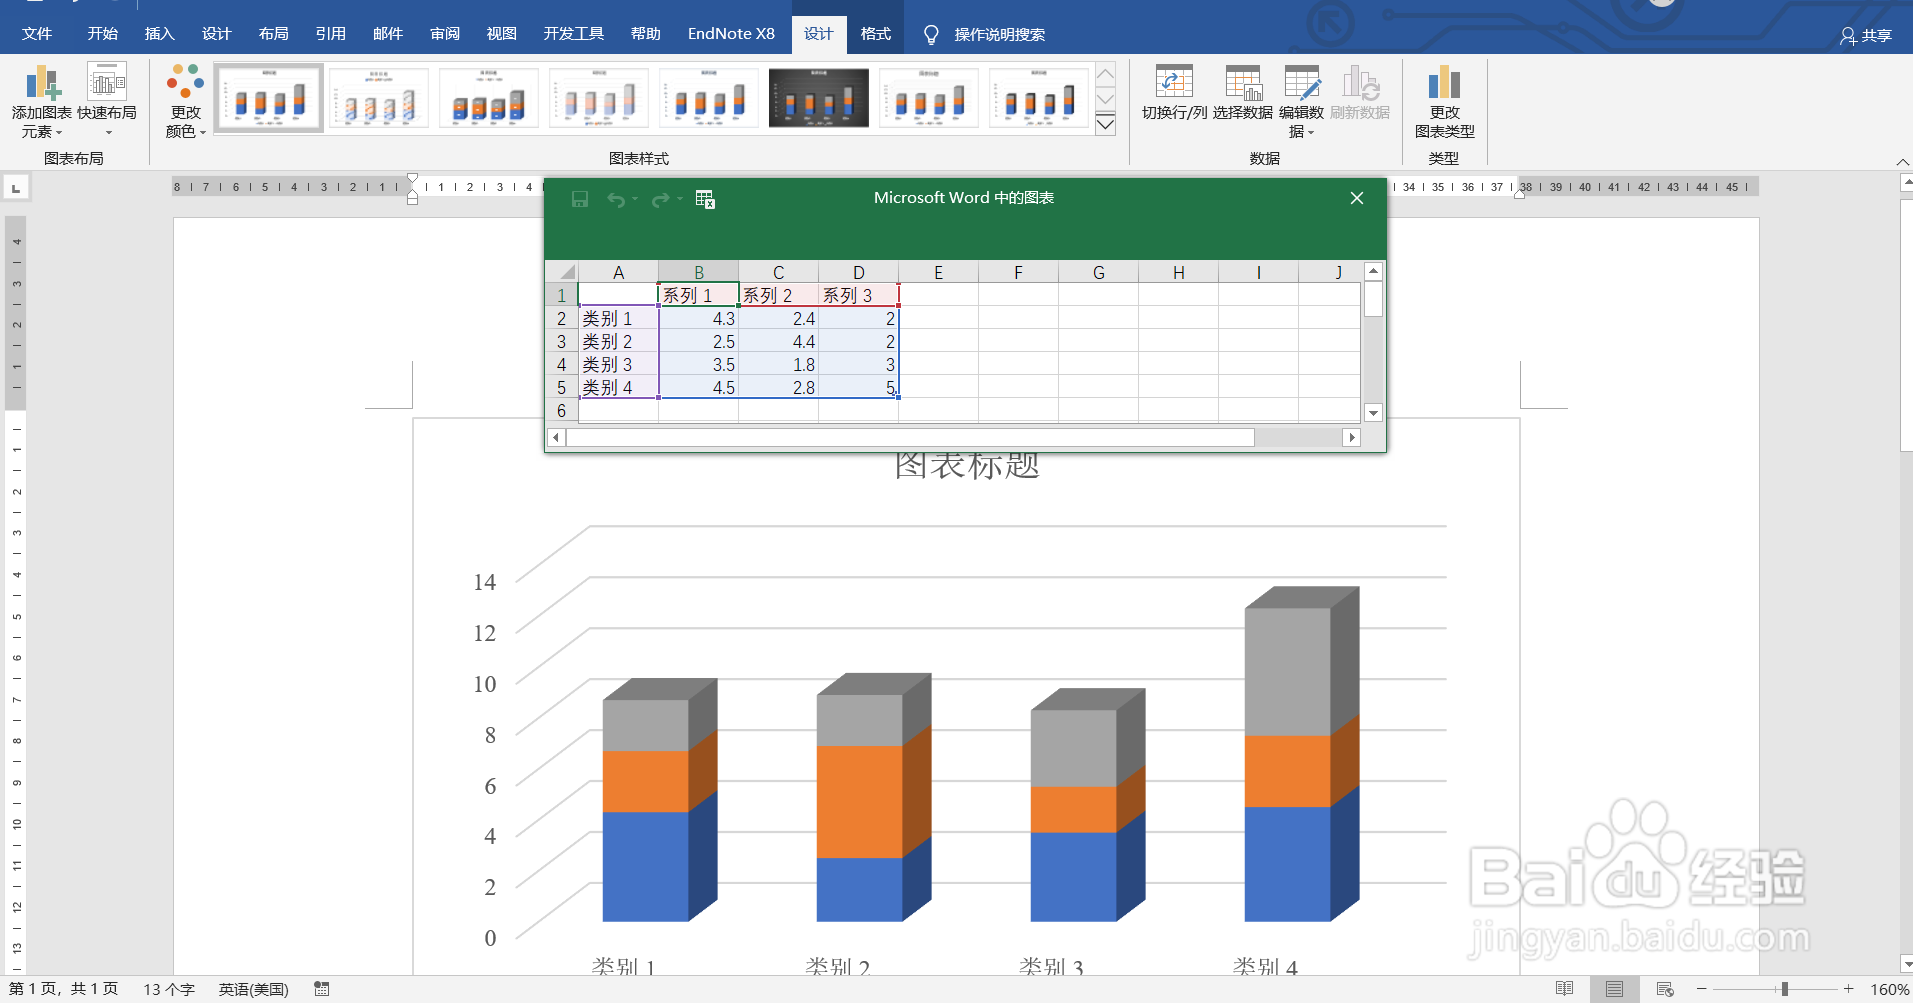The image size is (1913, 1003).
Task: Select cell with value 4.3
Action: click(698, 318)
